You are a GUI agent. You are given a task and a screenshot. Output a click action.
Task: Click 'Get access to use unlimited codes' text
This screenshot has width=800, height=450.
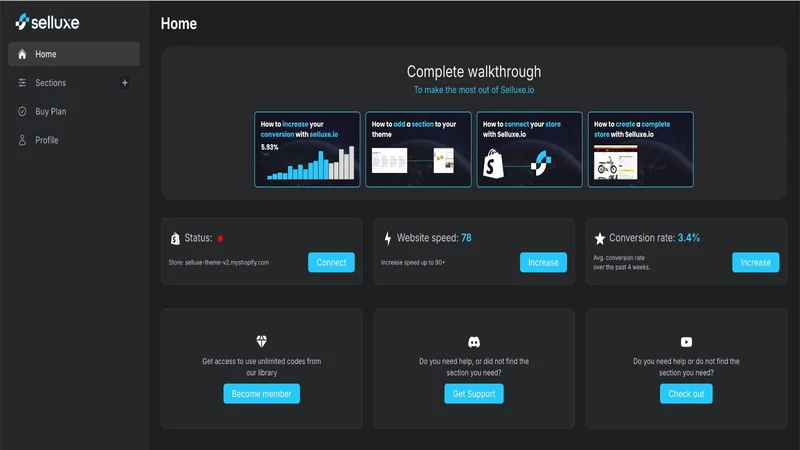pyautogui.click(x=262, y=367)
